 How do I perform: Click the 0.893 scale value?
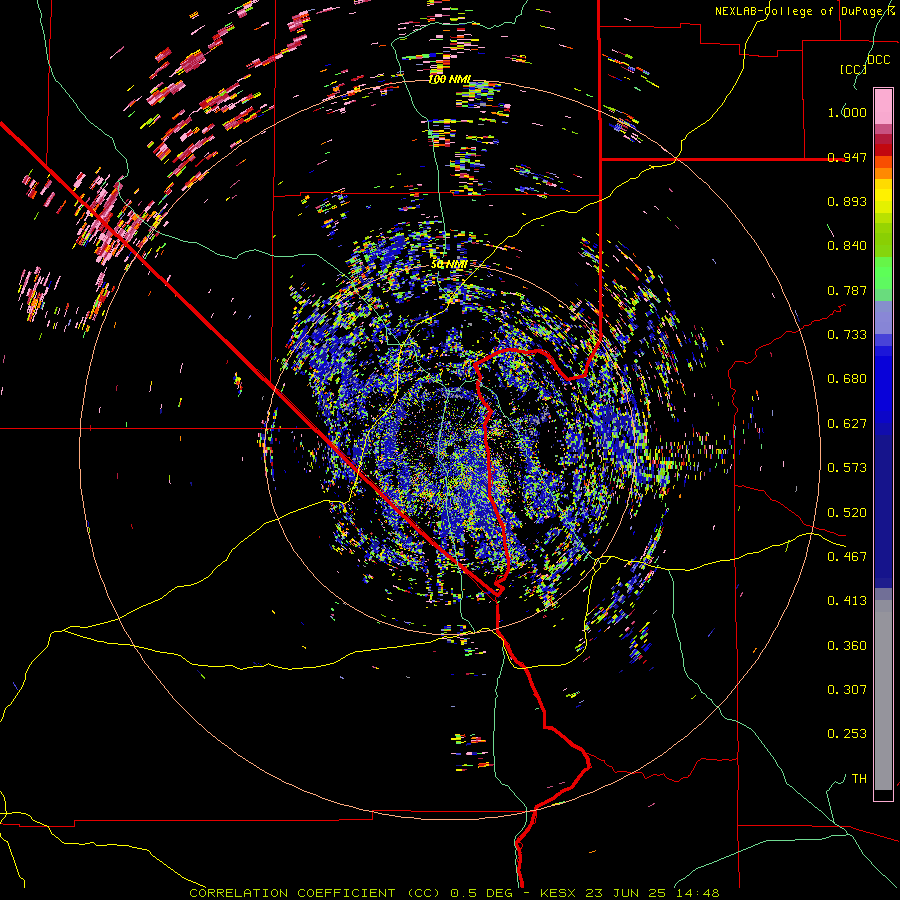tap(847, 201)
